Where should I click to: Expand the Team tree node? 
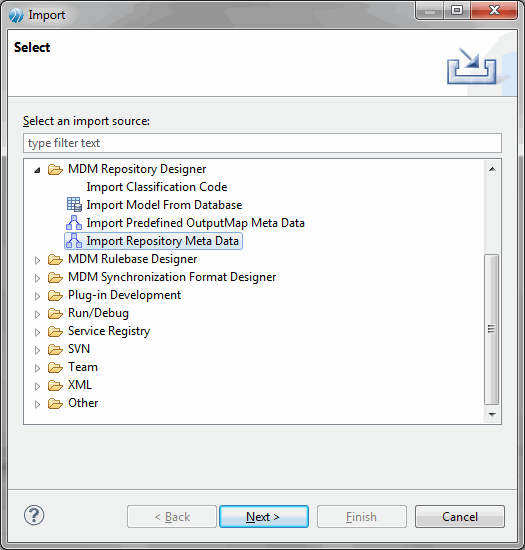[x=37, y=368]
